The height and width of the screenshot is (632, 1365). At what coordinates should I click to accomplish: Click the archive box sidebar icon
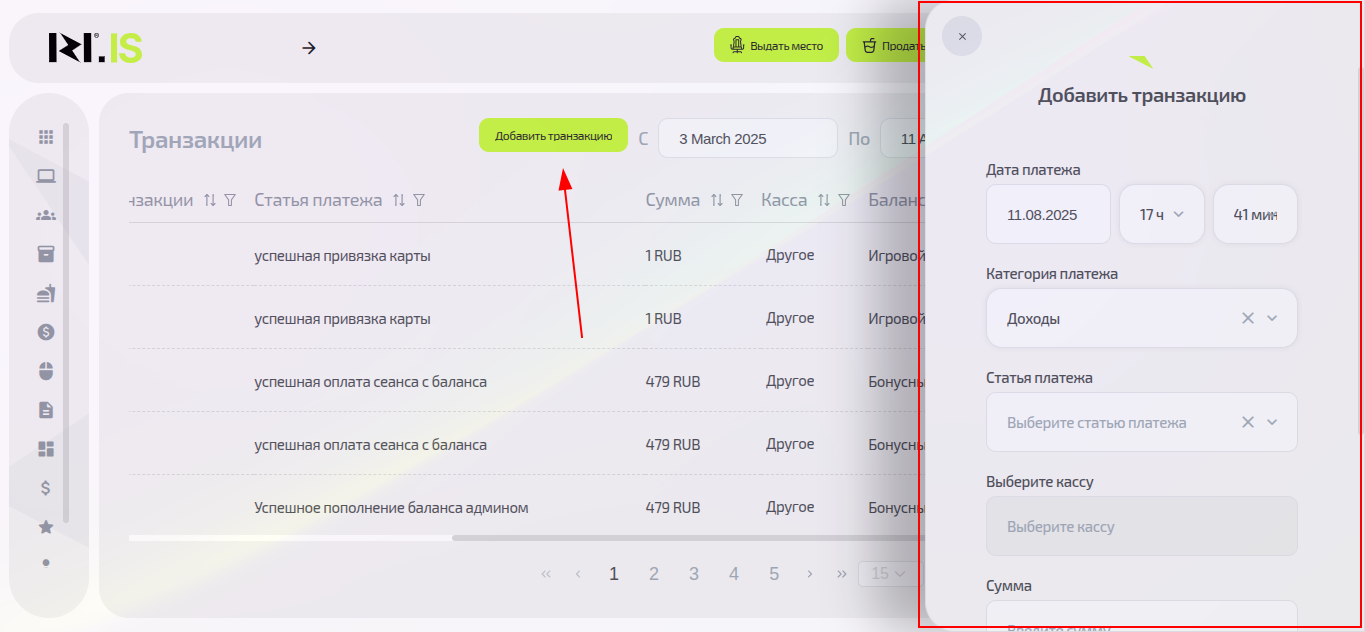pyautogui.click(x=46, y=254)
